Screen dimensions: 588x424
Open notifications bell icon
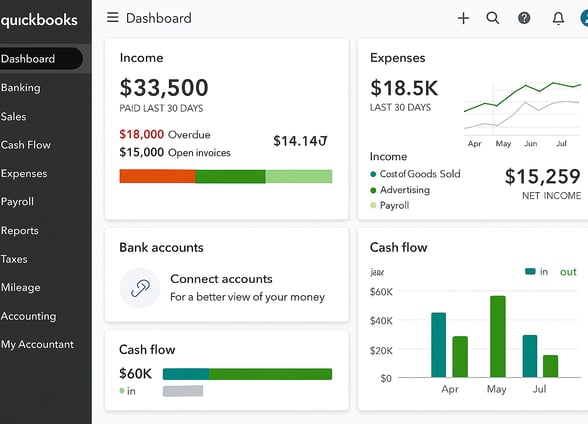tap(558, 18)
